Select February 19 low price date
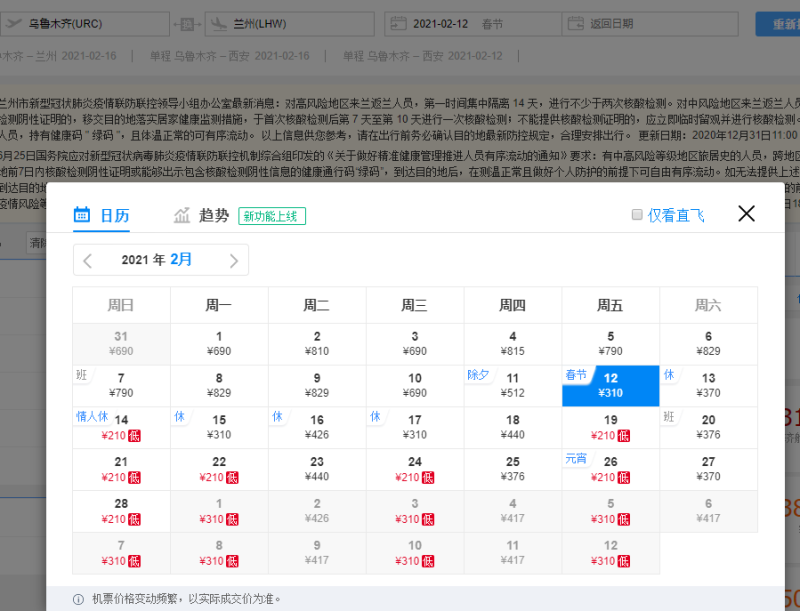The height and width of the screenshot is (611, 800). pos(610,427)
